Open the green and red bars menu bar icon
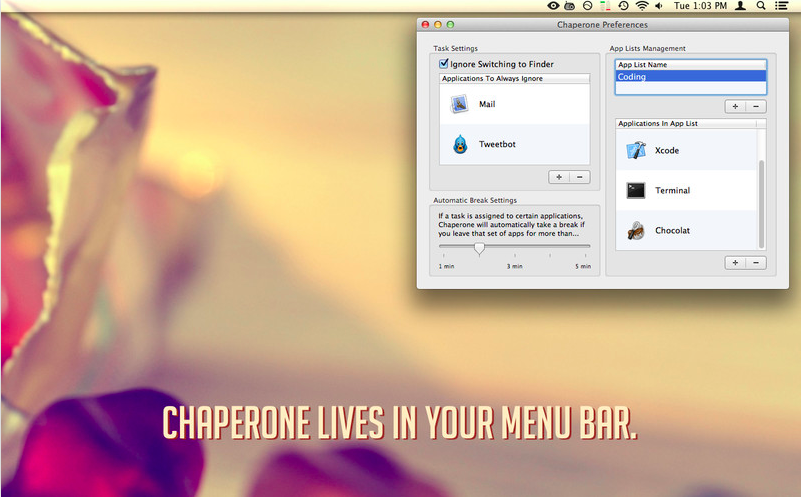The width and height of the screenshot is (801, 497). click(x=605, y=6)
